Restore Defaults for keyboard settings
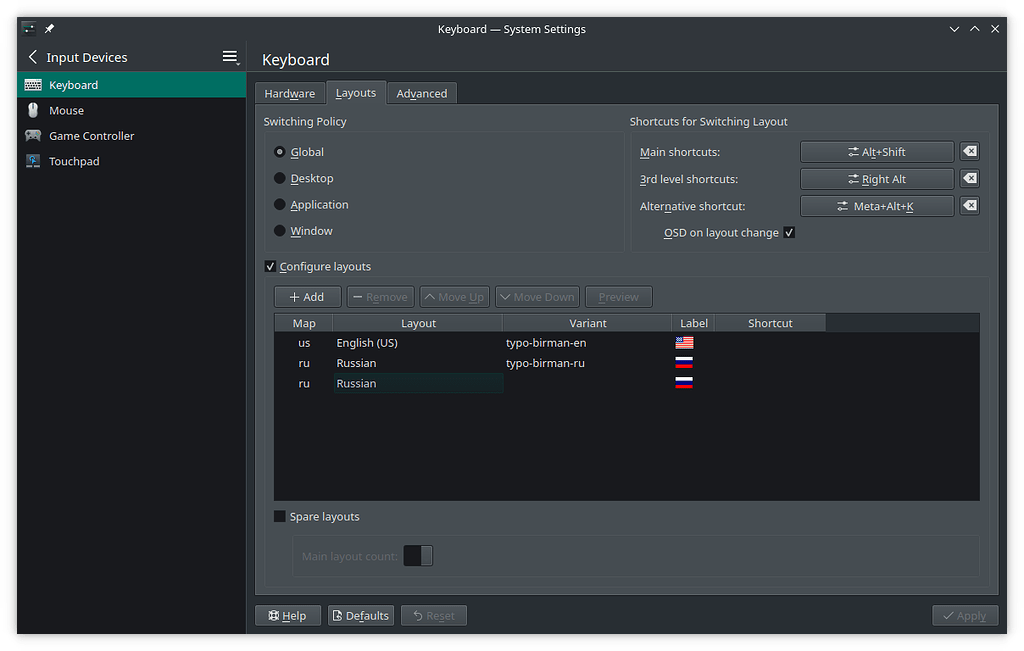 pyautogui.click(x=360, y=615)
